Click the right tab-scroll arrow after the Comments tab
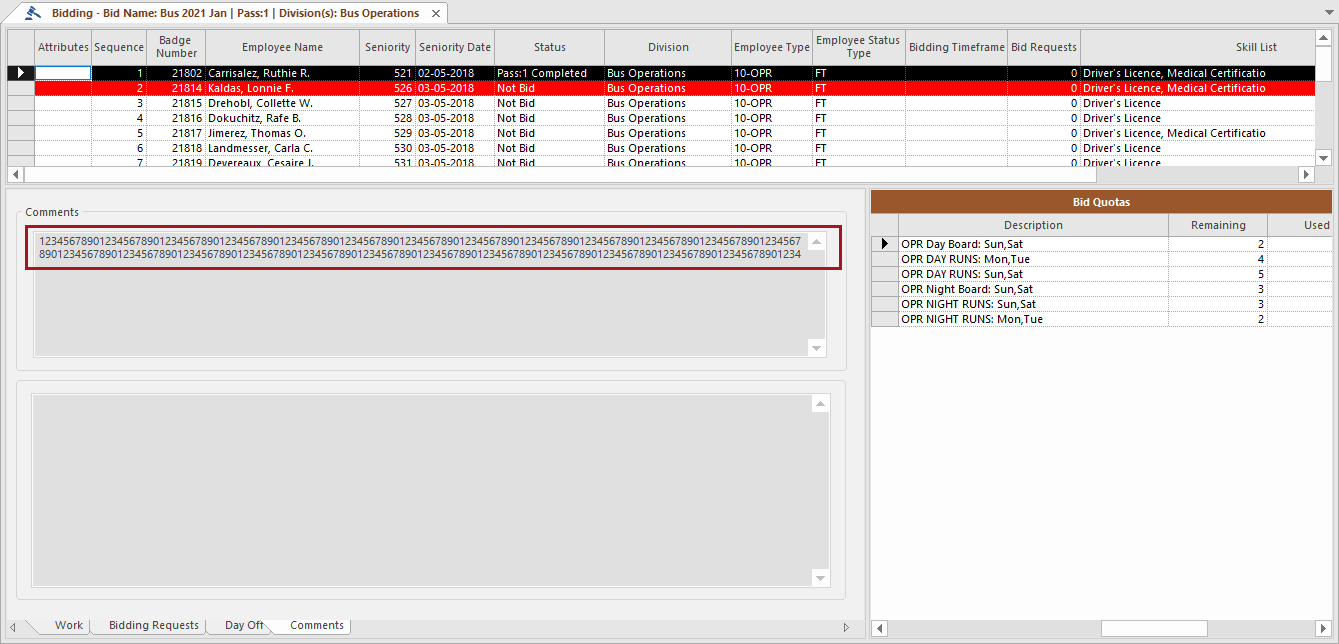 point(846,625)
